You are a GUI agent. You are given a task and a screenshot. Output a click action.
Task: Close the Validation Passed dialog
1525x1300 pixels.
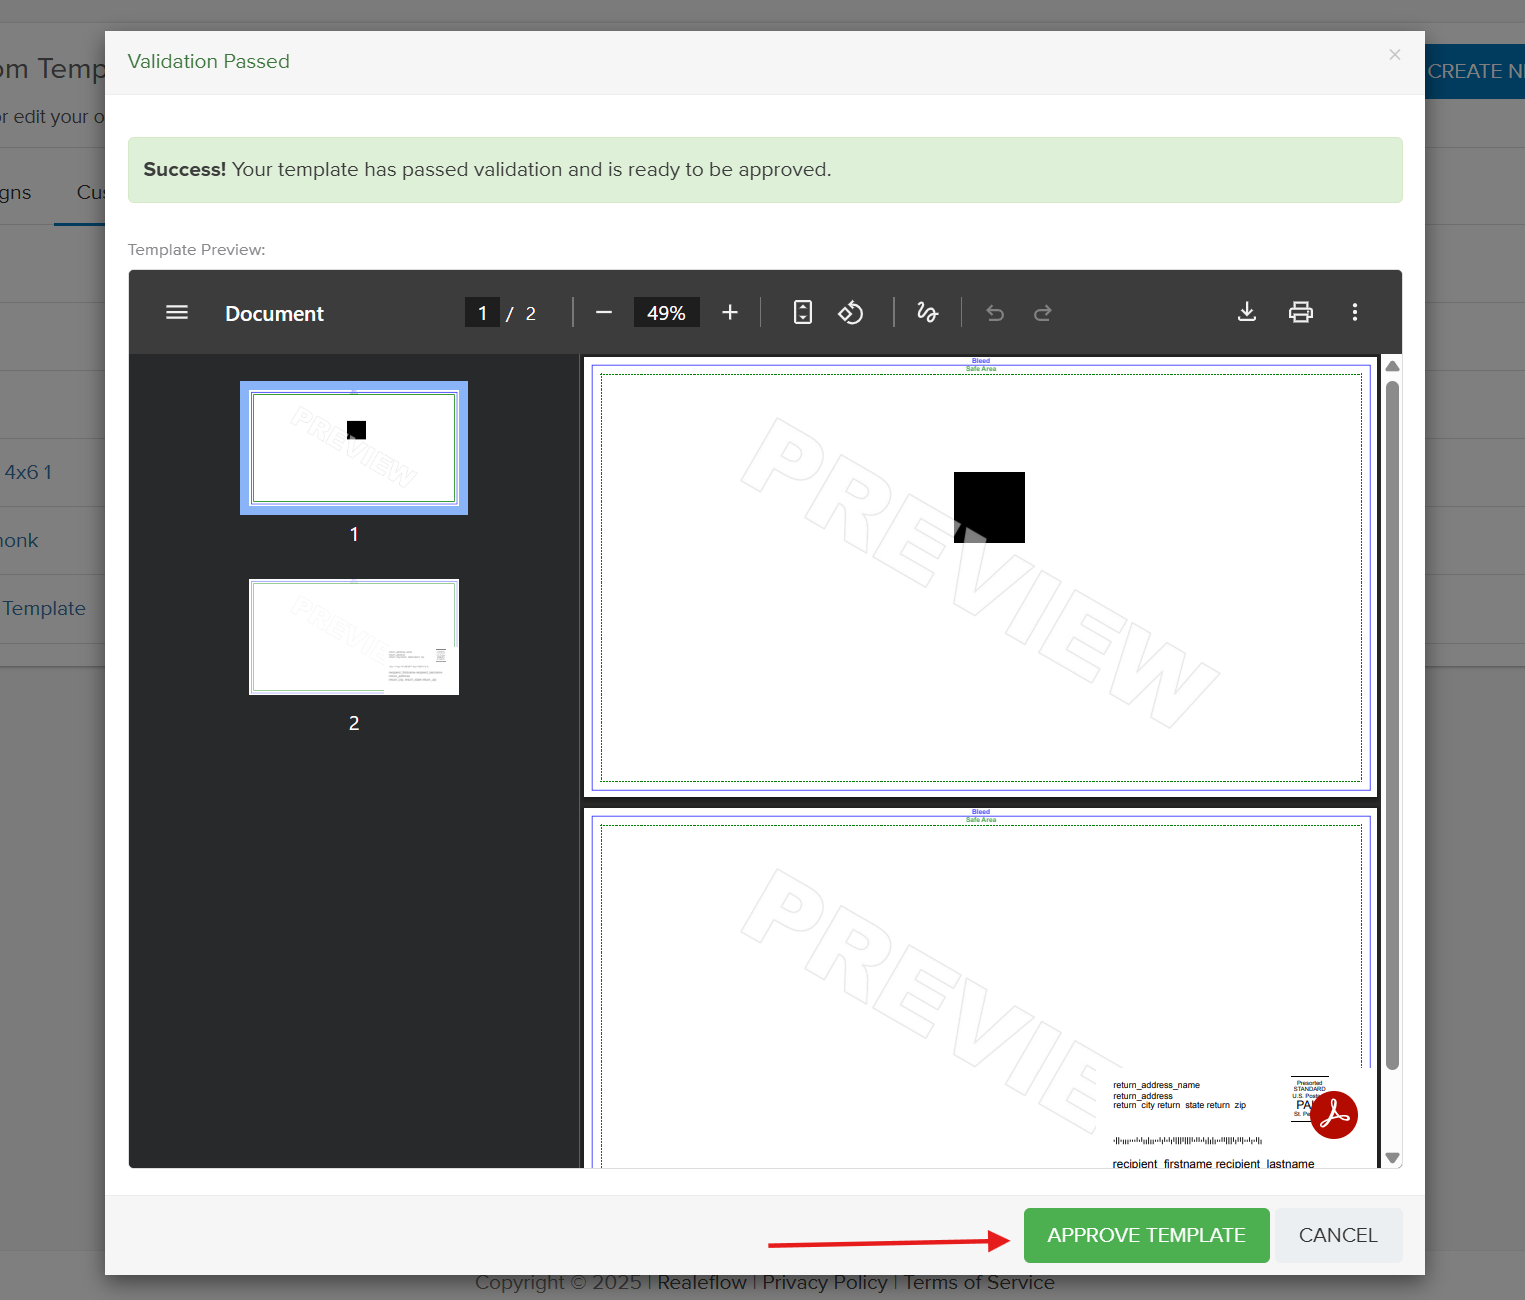tap(1394, 55)
